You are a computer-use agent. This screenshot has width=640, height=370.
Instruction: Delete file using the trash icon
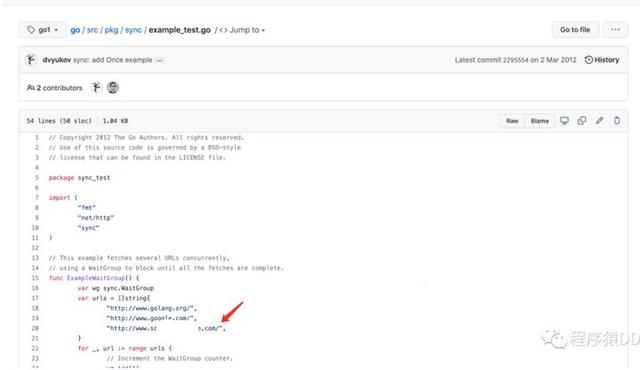click(x=617, y=121)
